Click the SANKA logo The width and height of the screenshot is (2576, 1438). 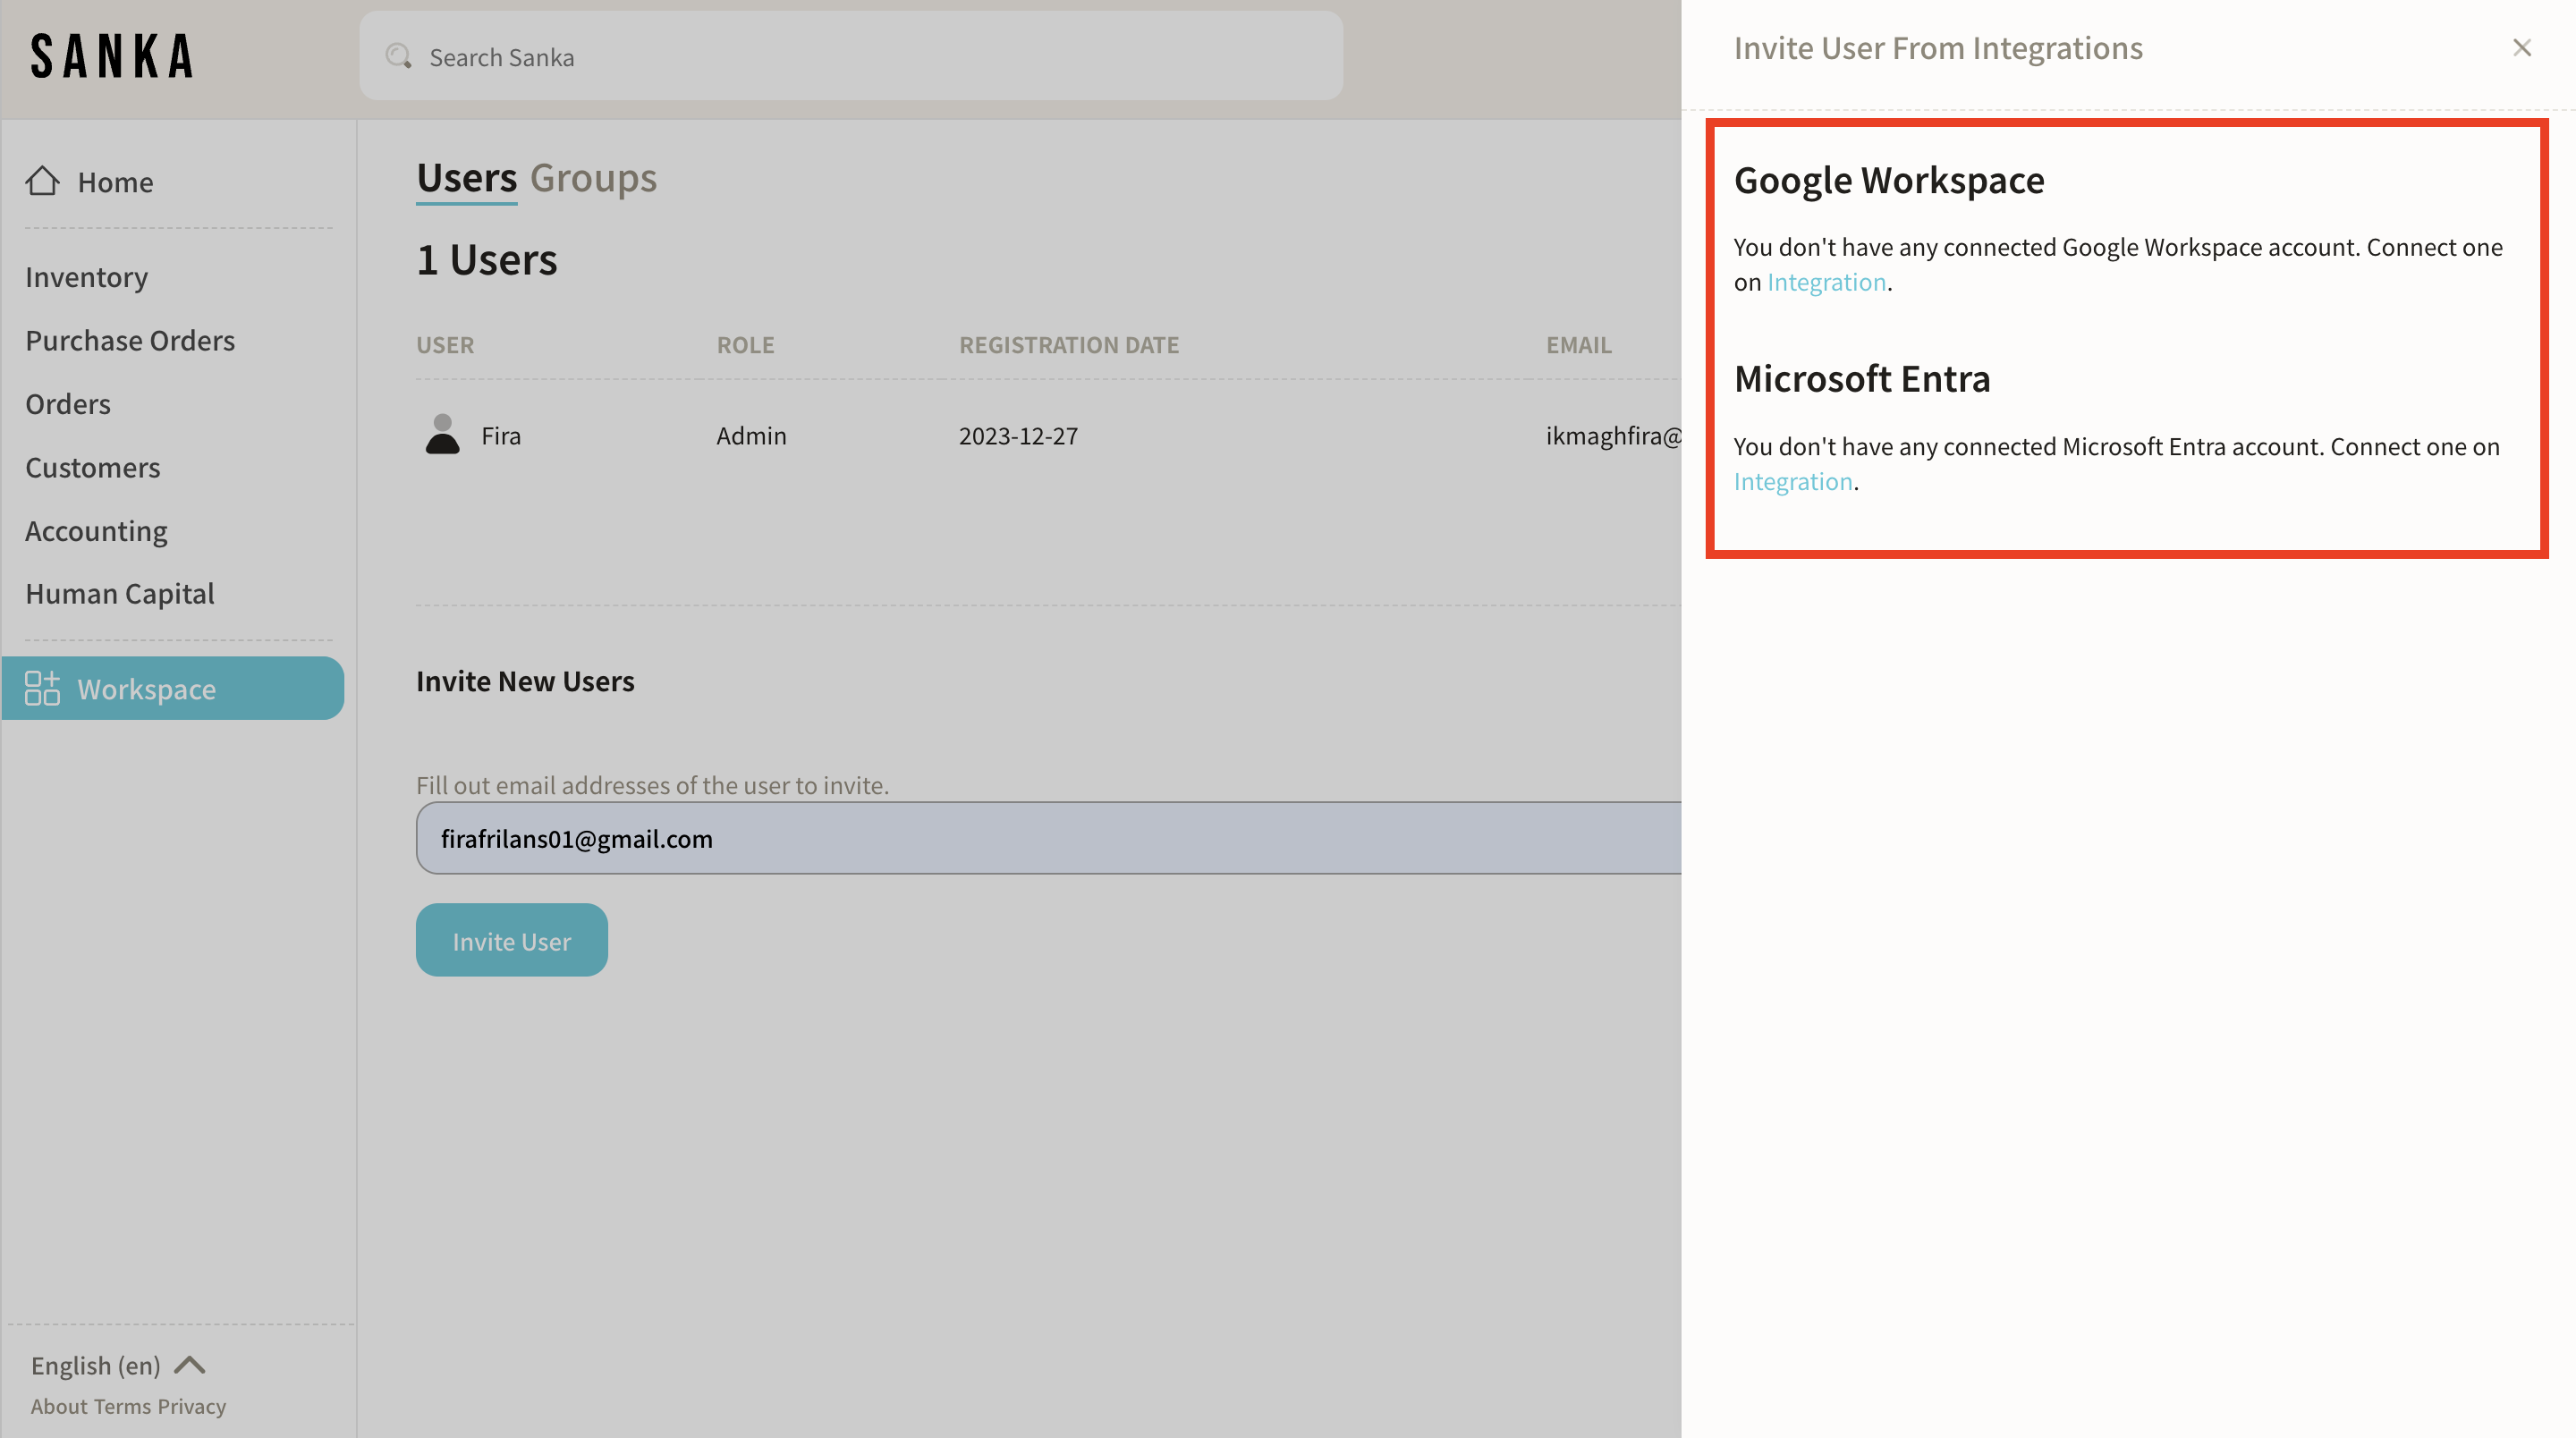tap(112, 56)
